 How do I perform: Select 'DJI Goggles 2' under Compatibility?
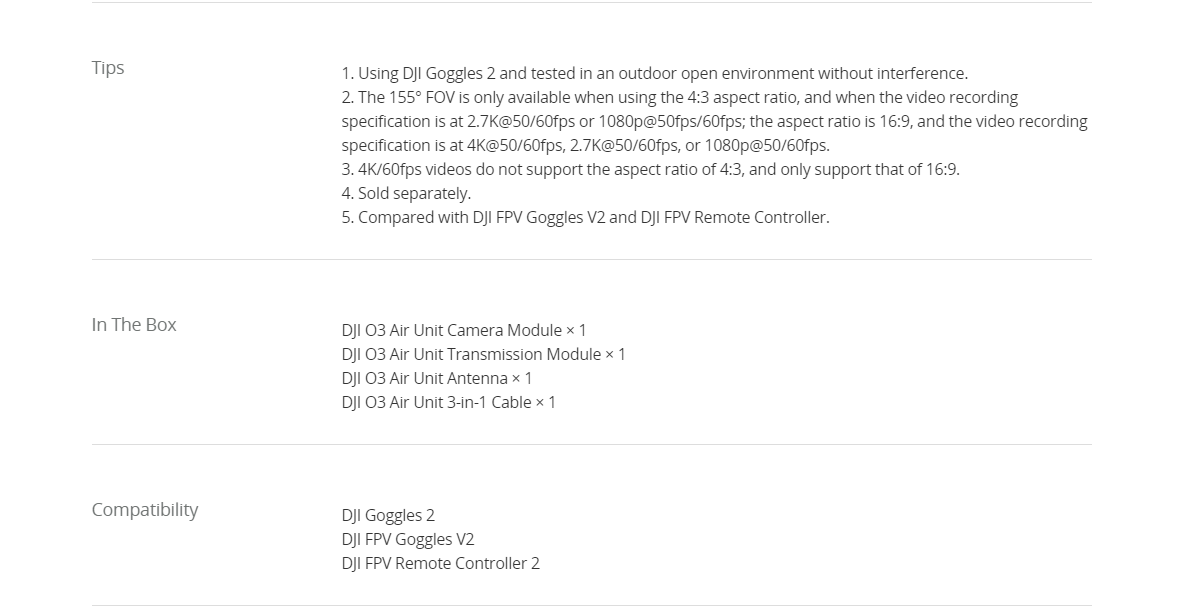388,515
